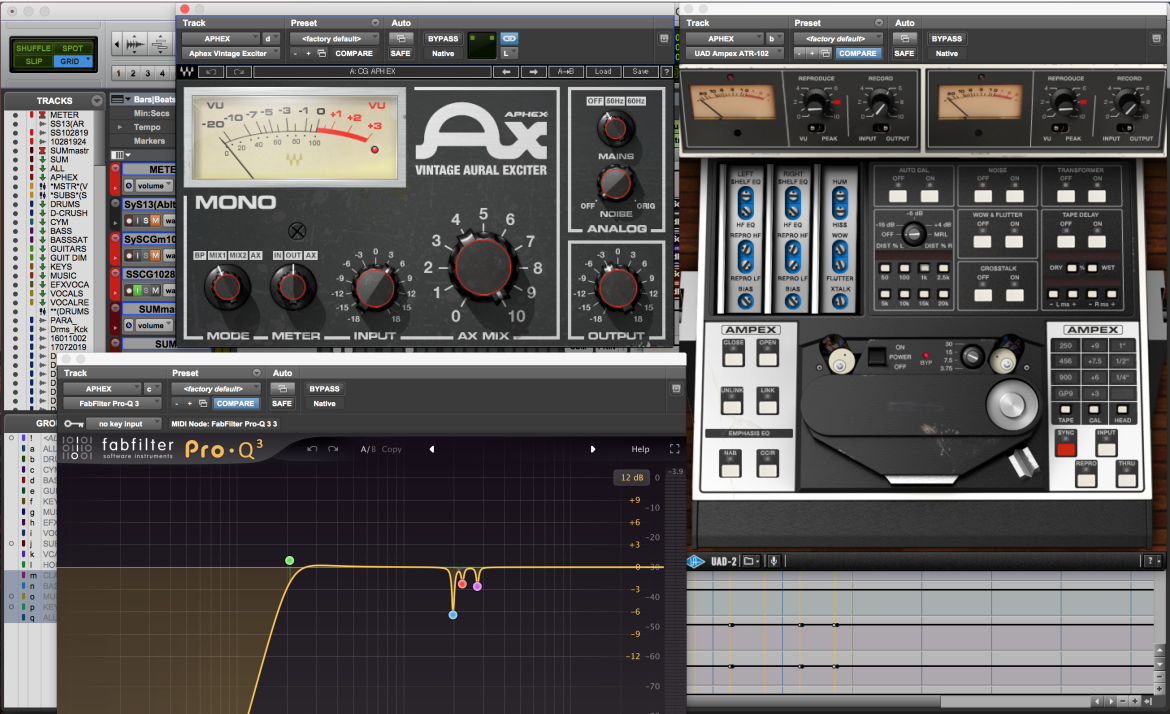Click the FabFilter Pro-Q fullscreen icon
The height and width of the screenshot is (714, 1170).
coord(675,448)
